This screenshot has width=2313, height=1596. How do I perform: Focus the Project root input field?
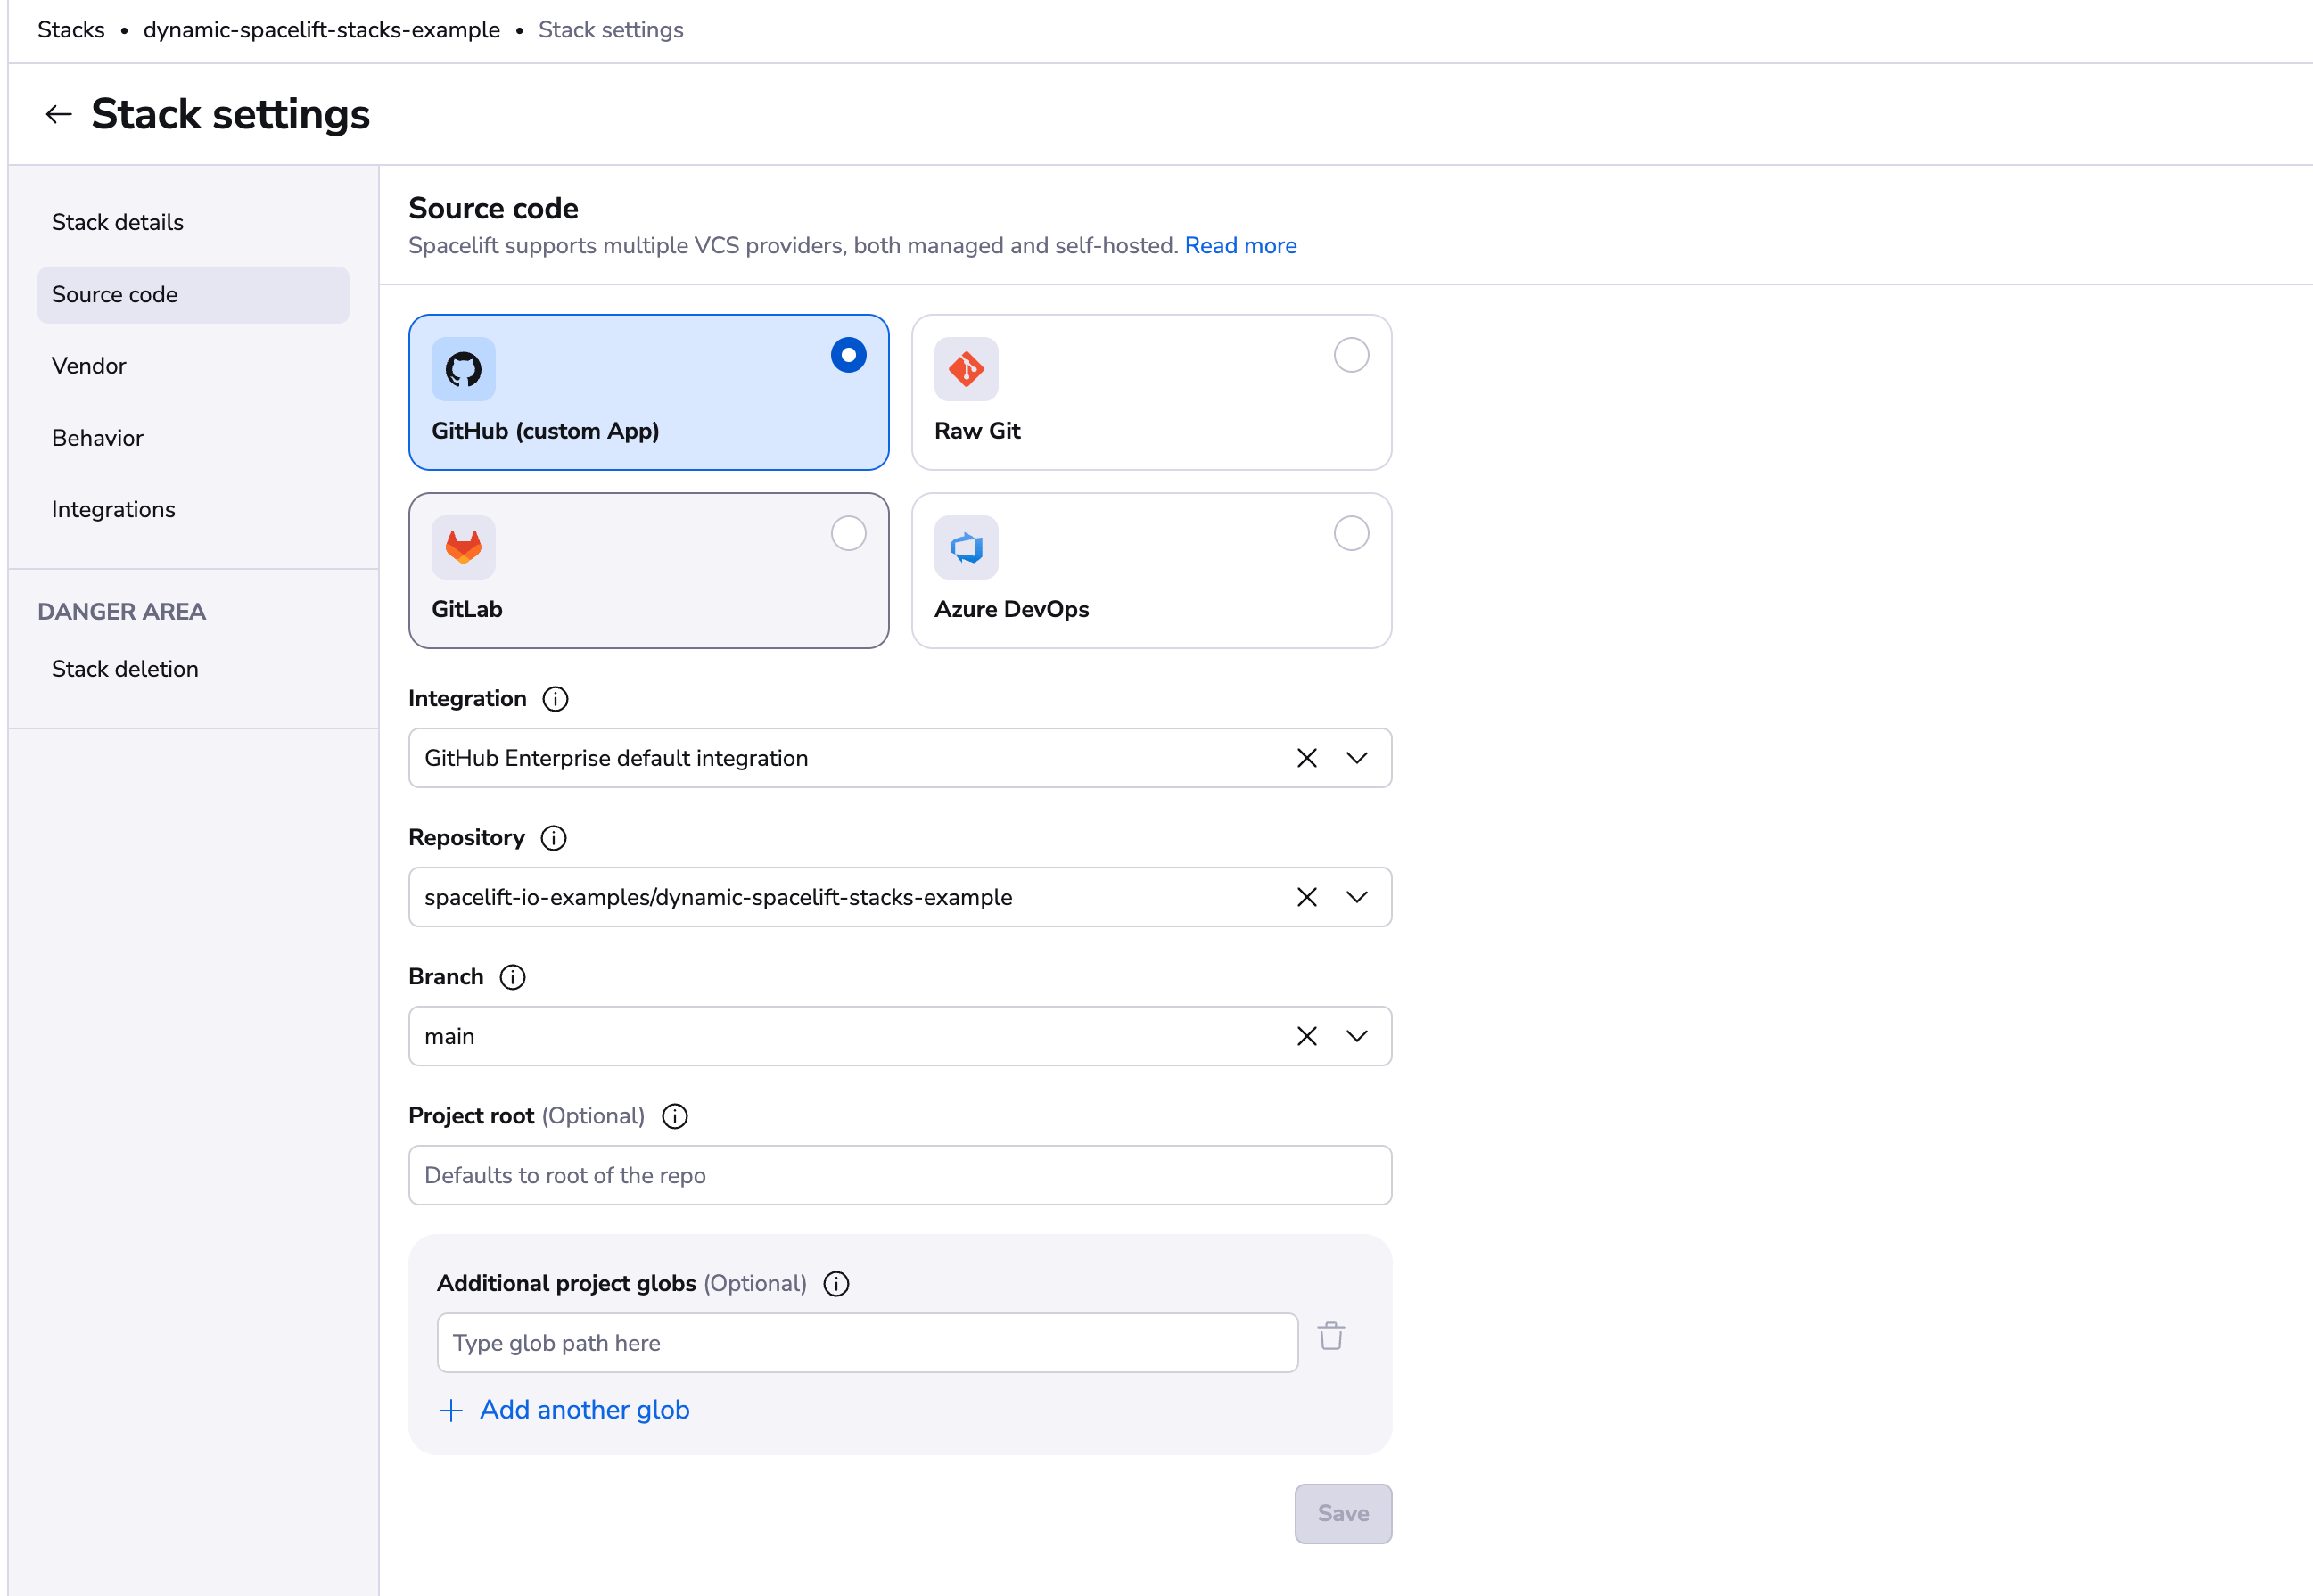click(899, 1175)
